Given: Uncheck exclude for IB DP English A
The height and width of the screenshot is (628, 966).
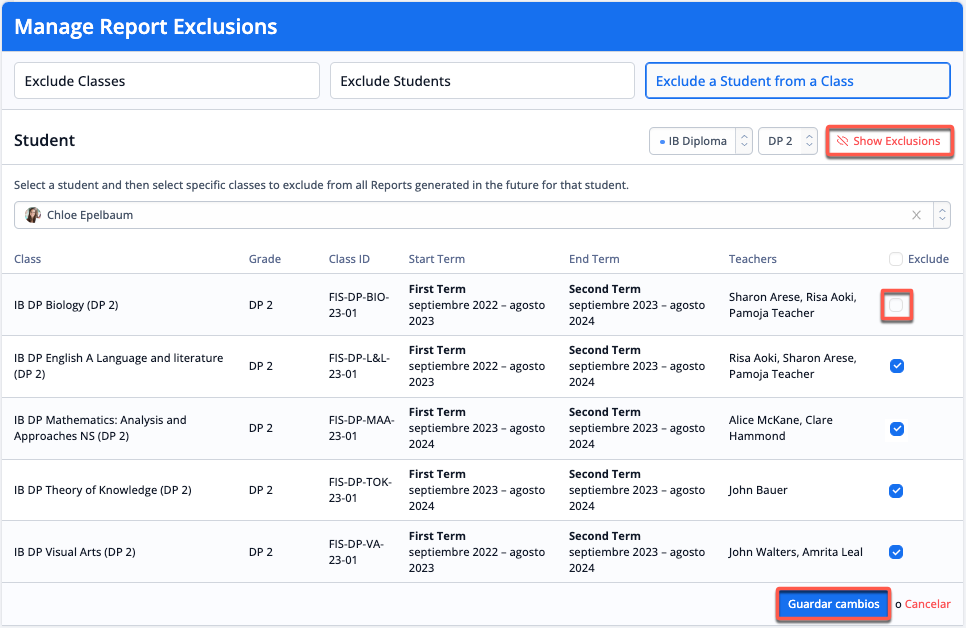Looking at the screenshot, I should (x=897, y=366).
